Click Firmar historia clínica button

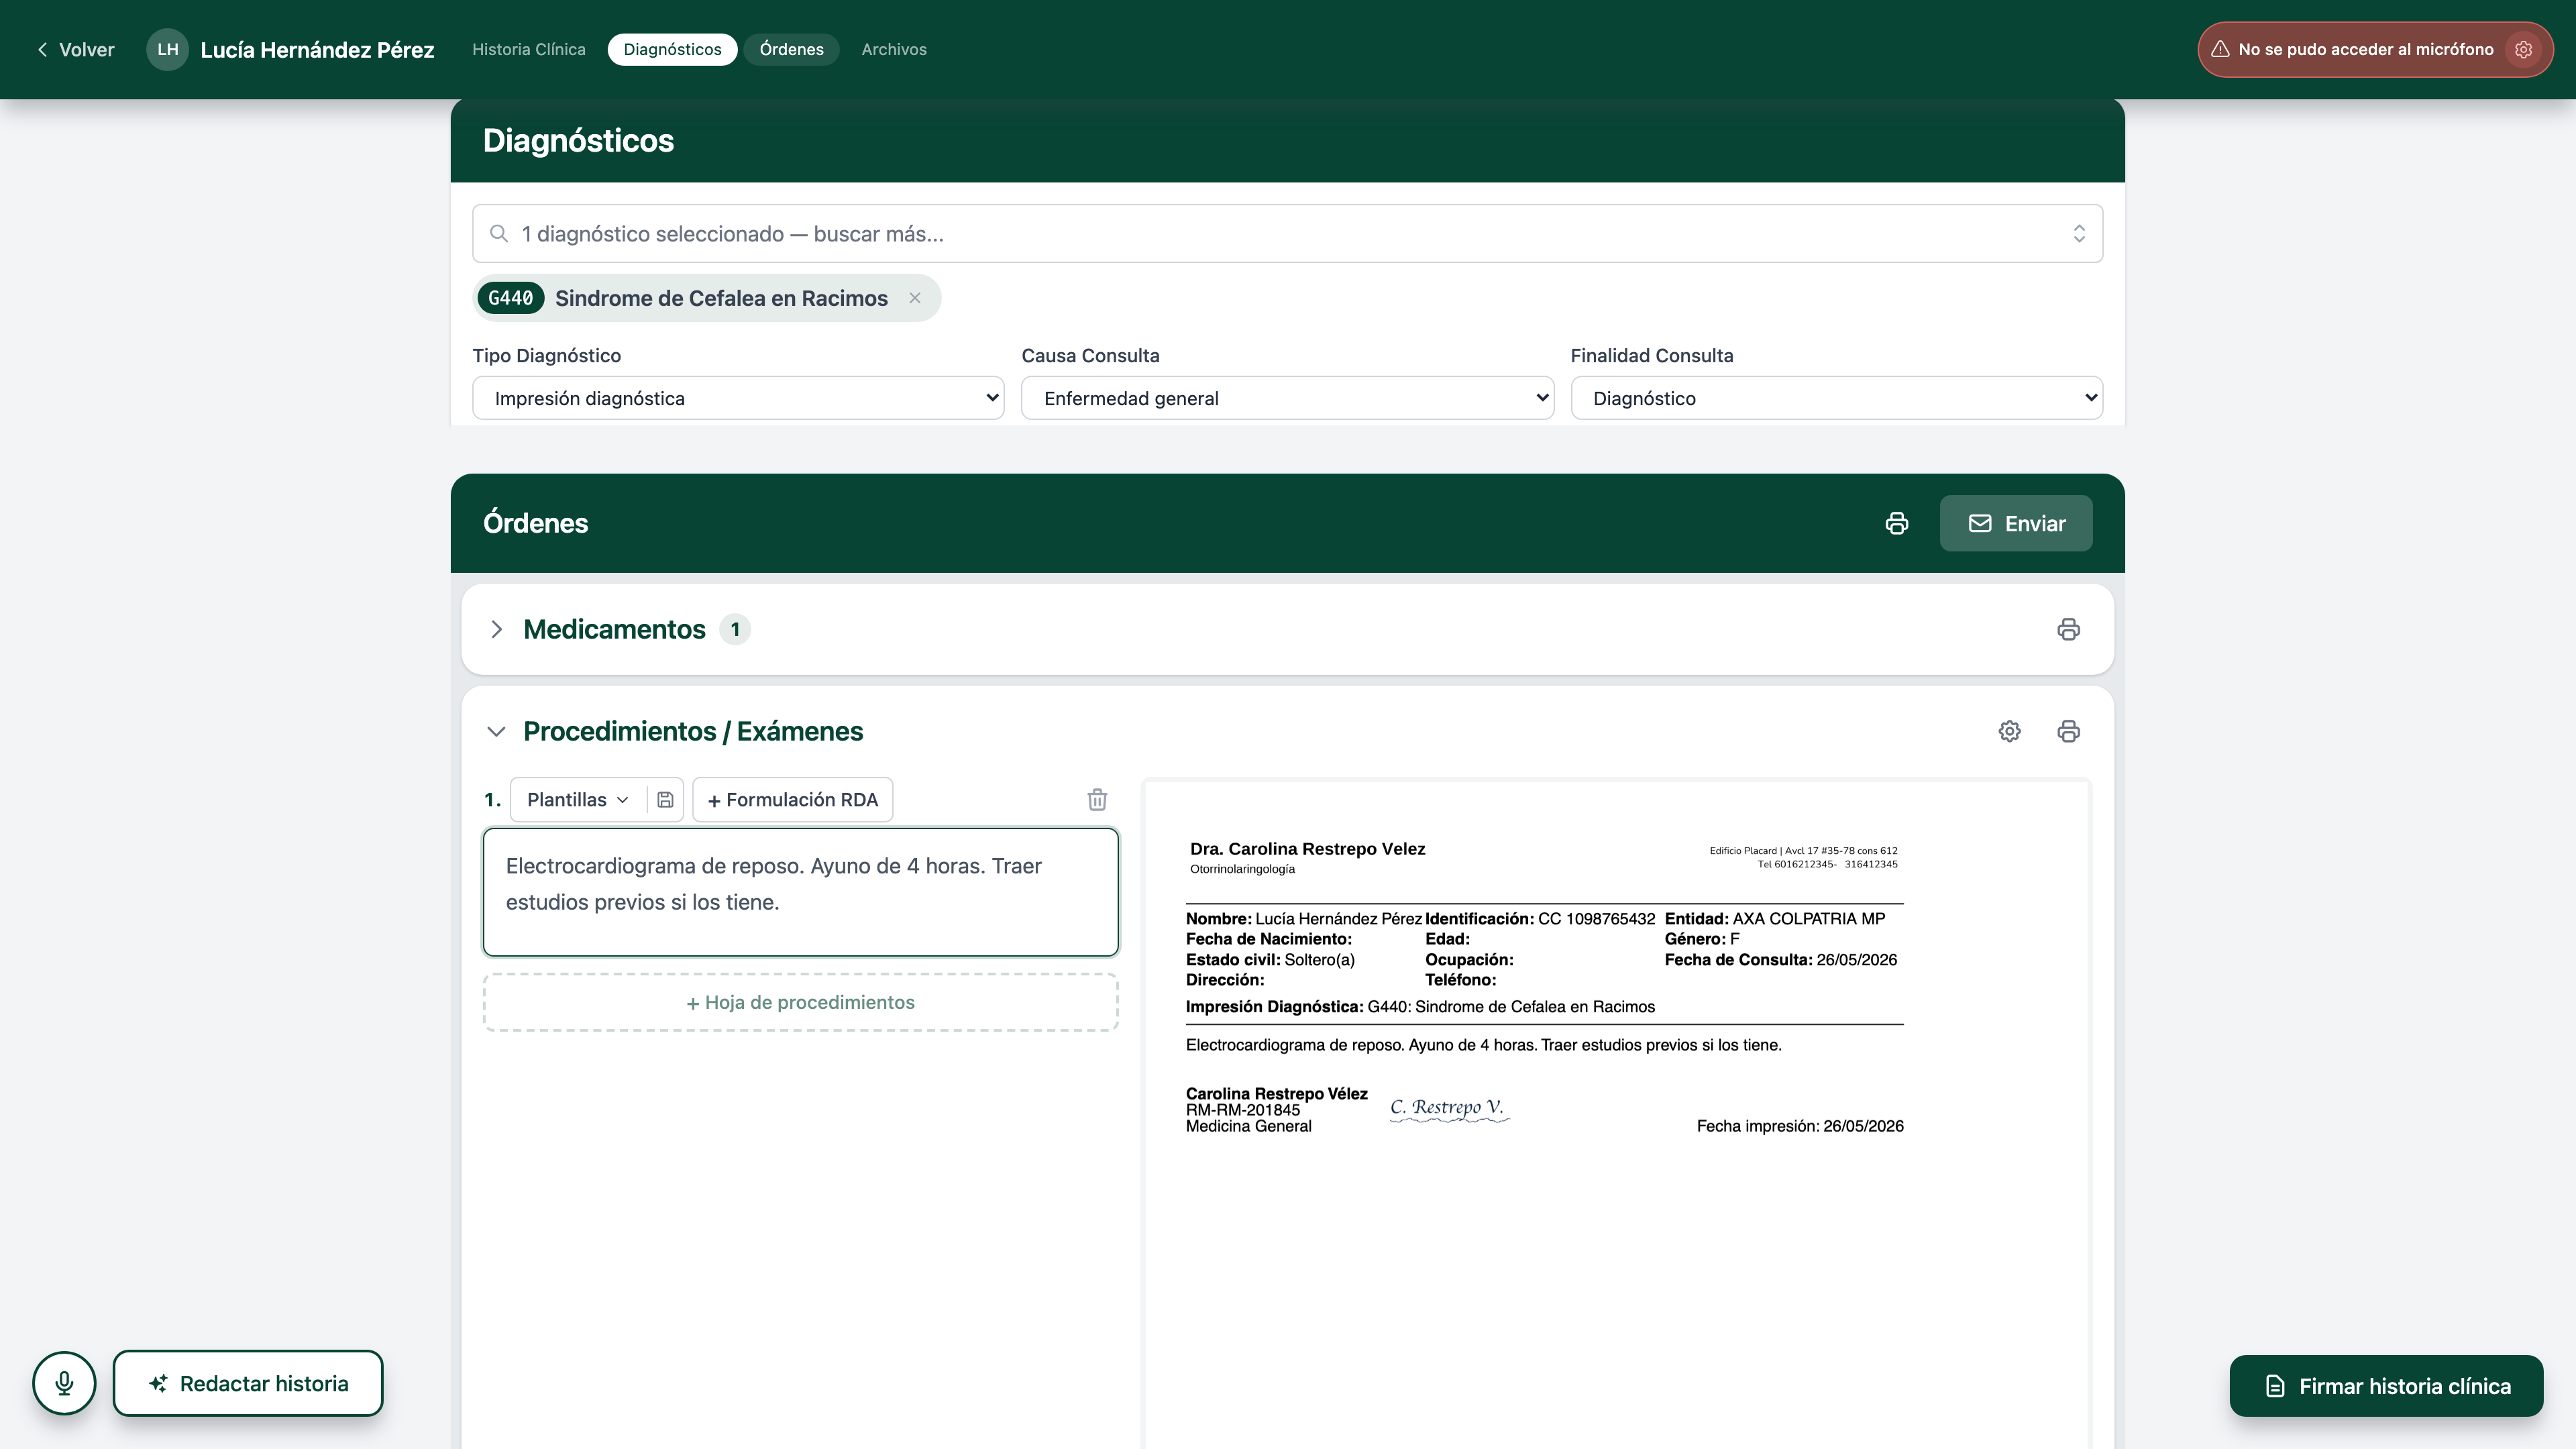coord(2386,1386)
